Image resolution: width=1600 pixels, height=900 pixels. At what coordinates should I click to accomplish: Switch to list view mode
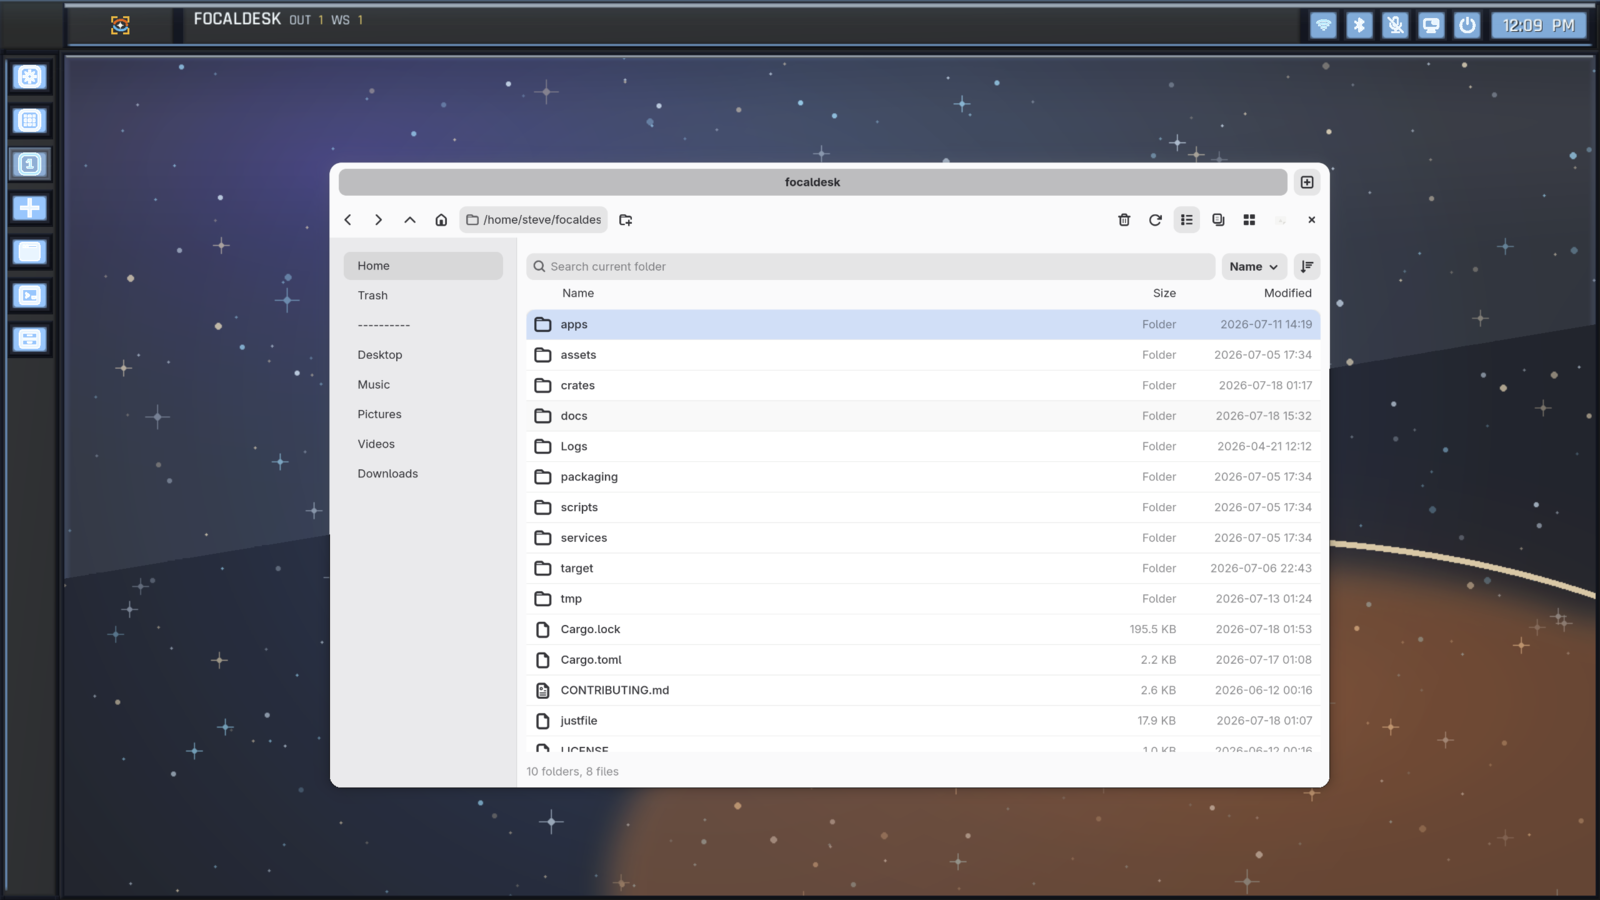1187,220
